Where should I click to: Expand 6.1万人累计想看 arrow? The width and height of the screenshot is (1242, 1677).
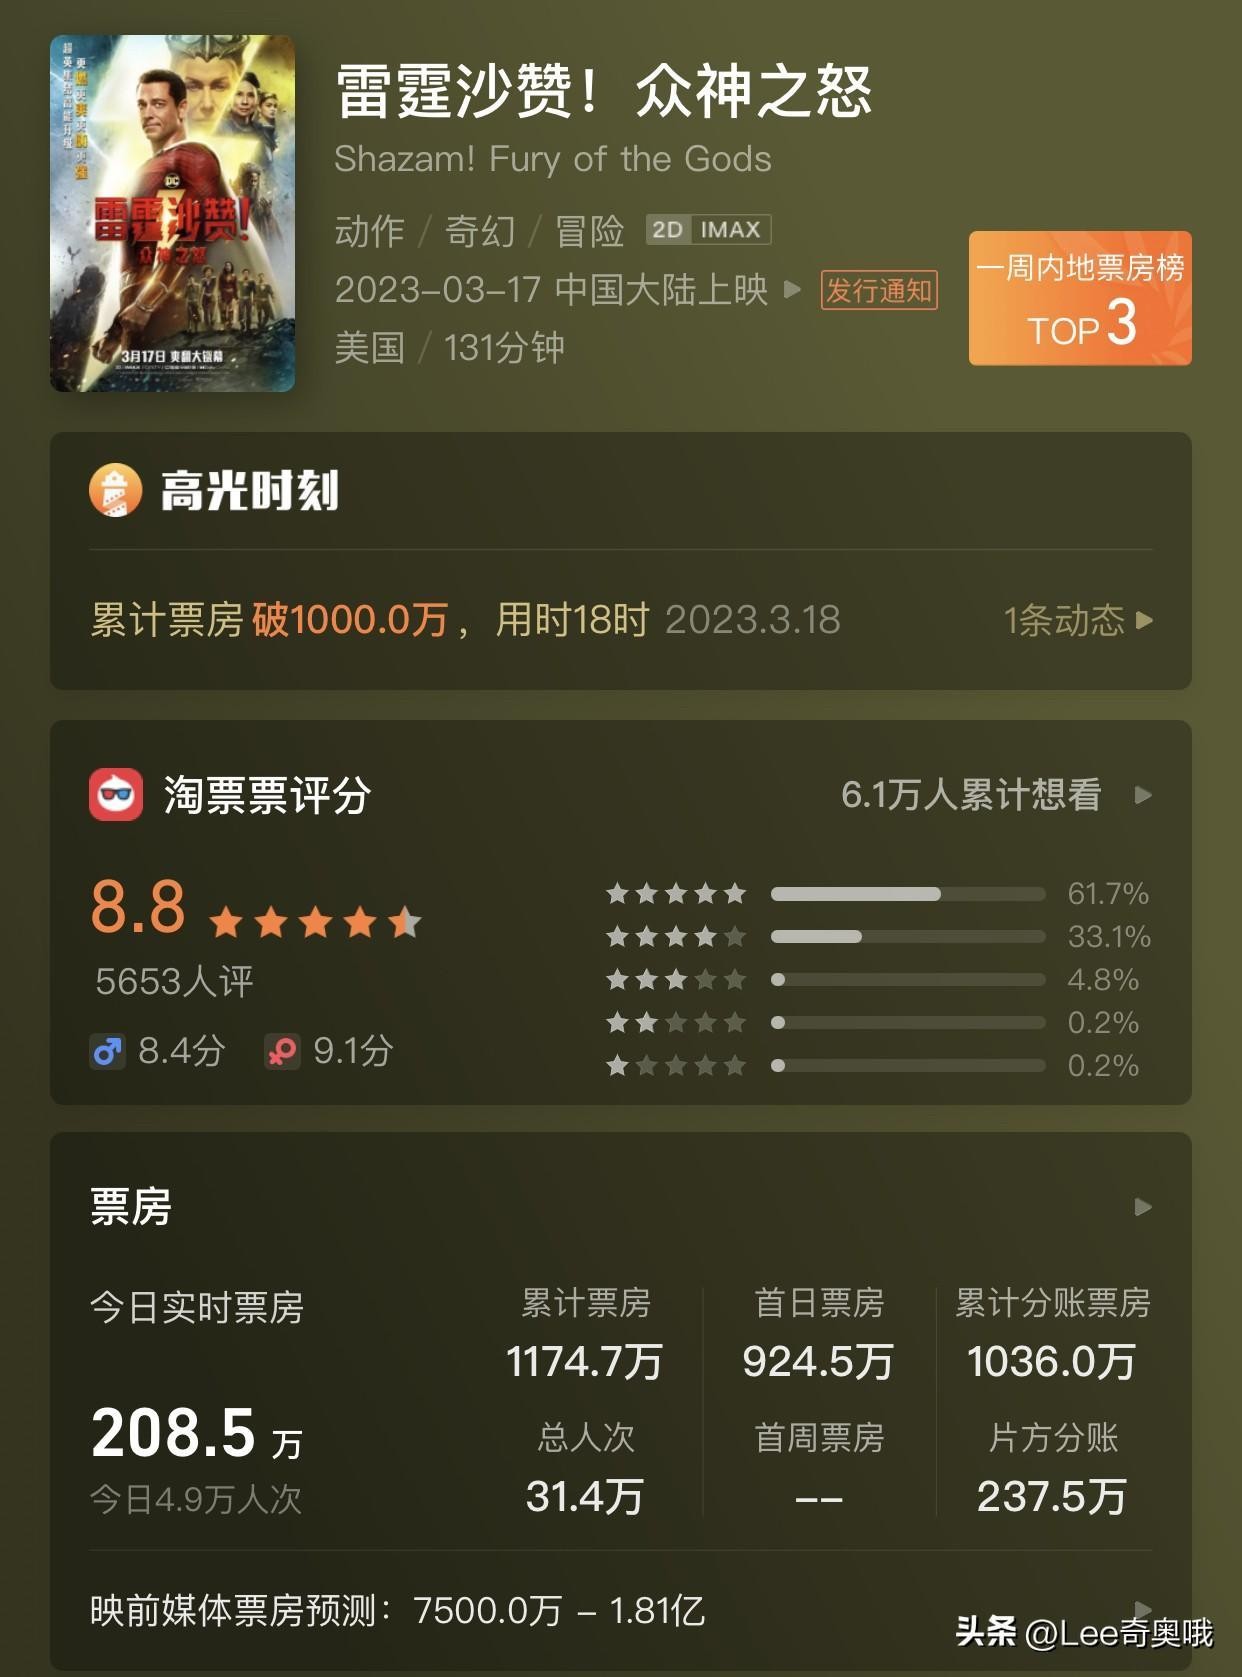[x=1143, y=795]
